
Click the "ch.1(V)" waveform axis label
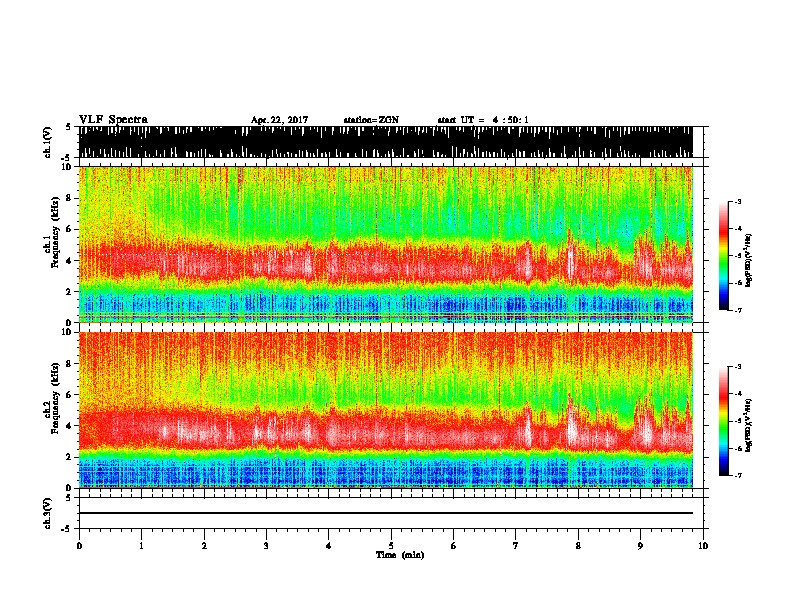[x=48, y=142]
